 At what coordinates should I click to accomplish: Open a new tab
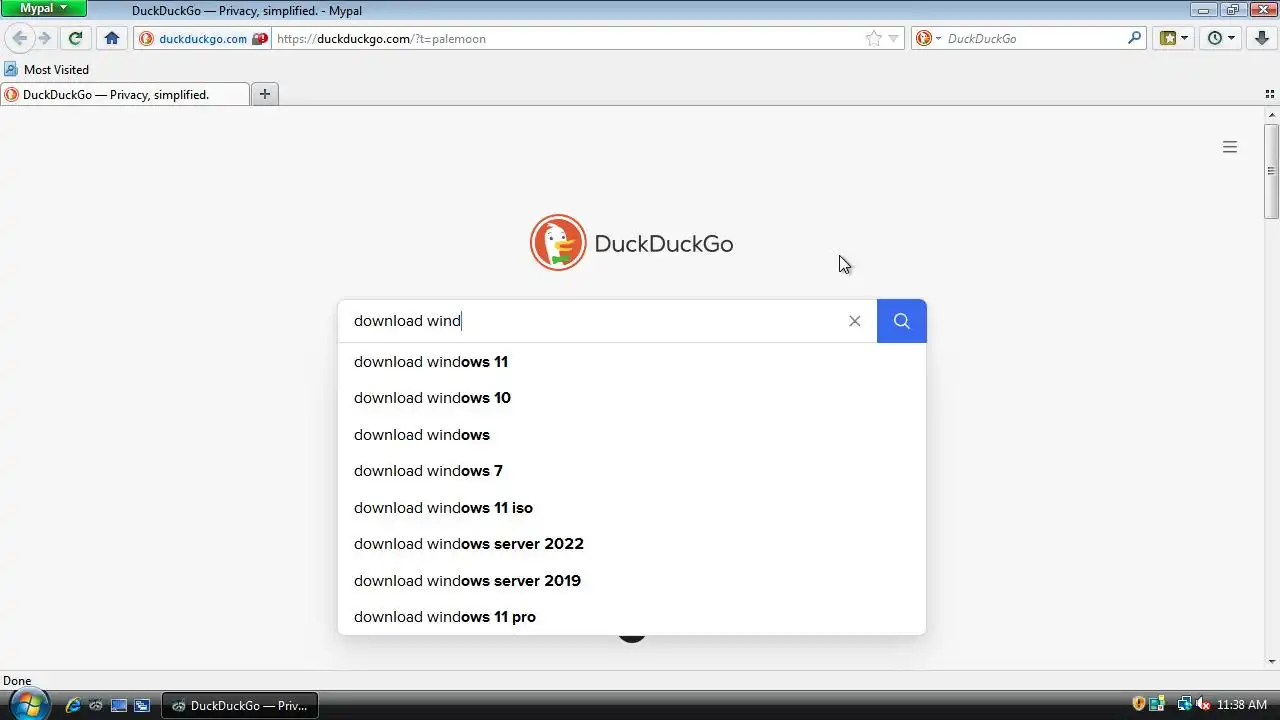click(x=265, y=94)
